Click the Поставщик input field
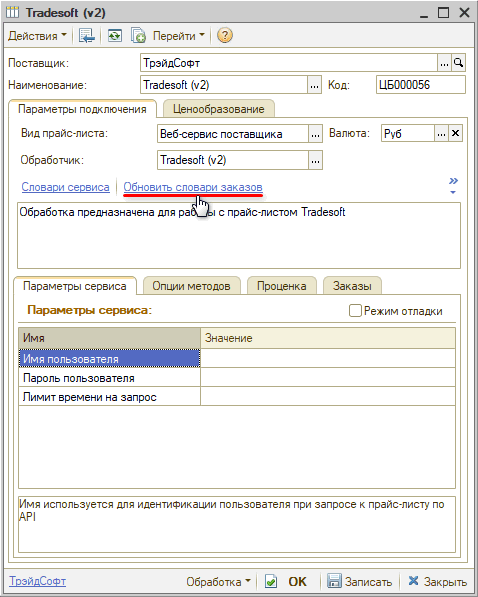Viewport: 478px width, 597px height. (x=289, y=63)
